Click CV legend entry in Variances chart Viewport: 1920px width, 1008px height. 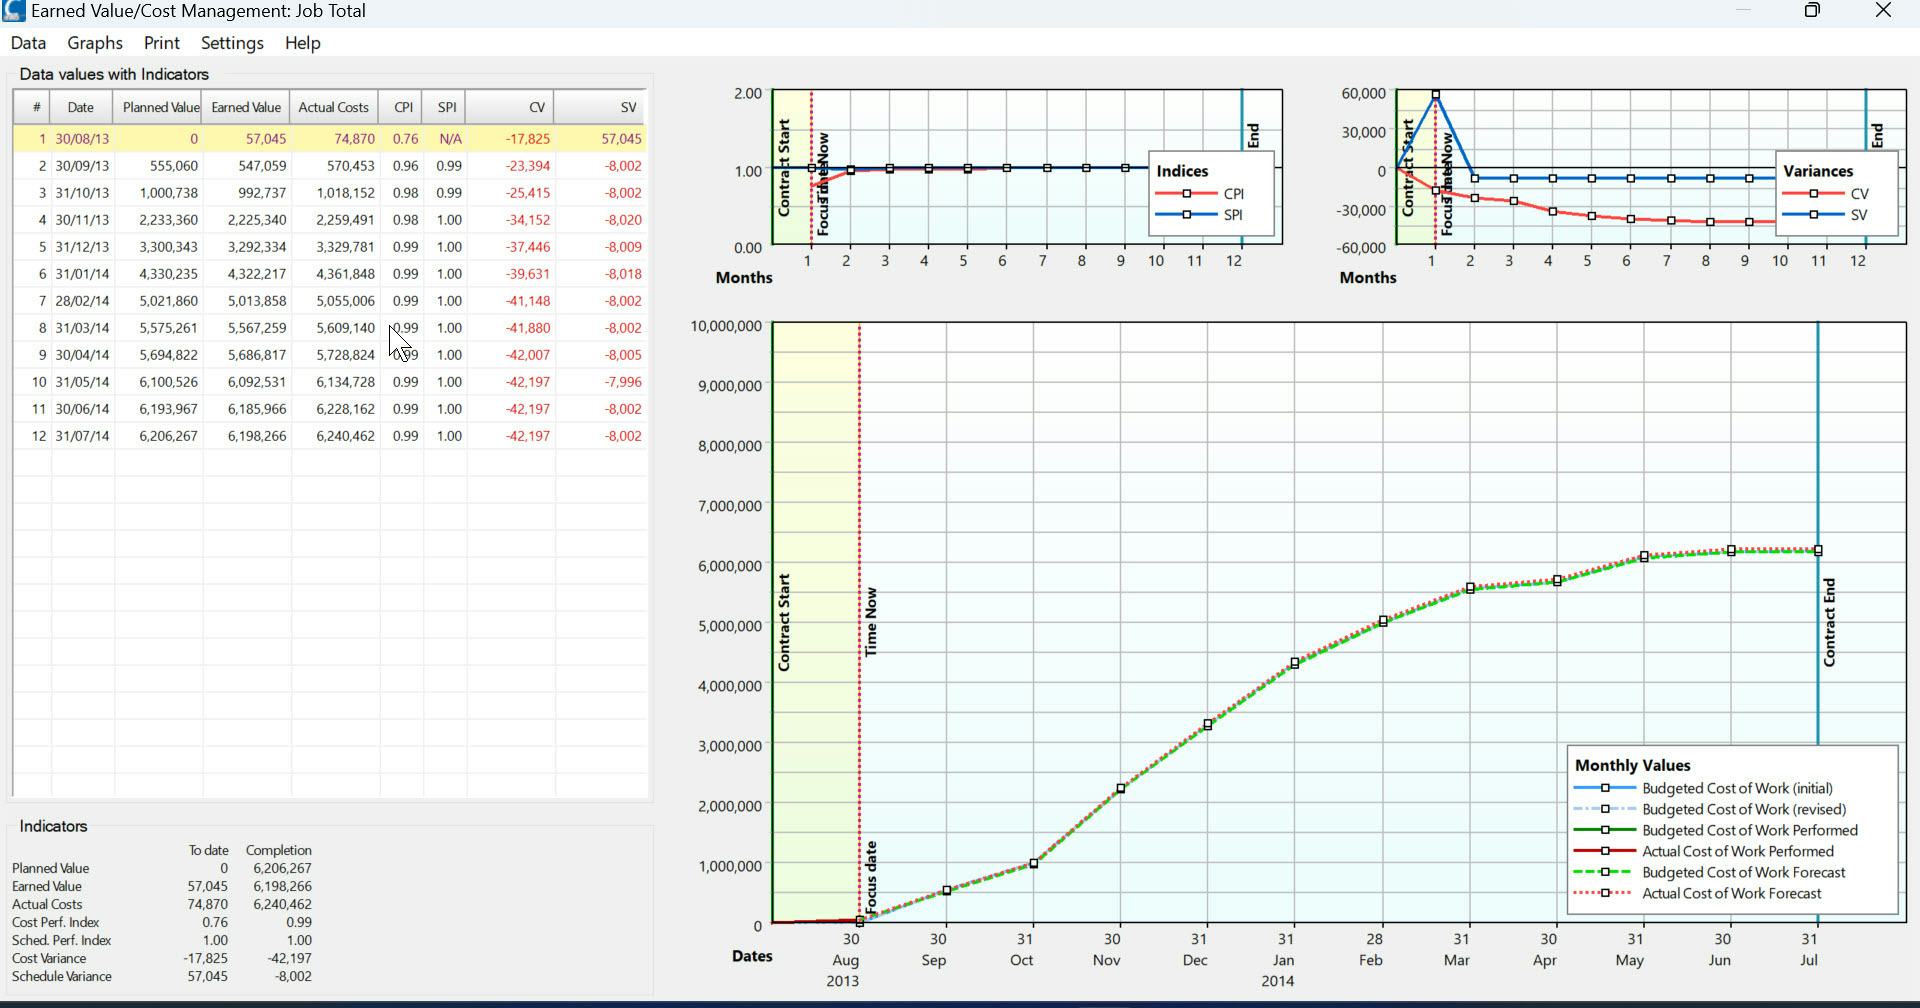pyautogui.click(x=1825, y=194)
